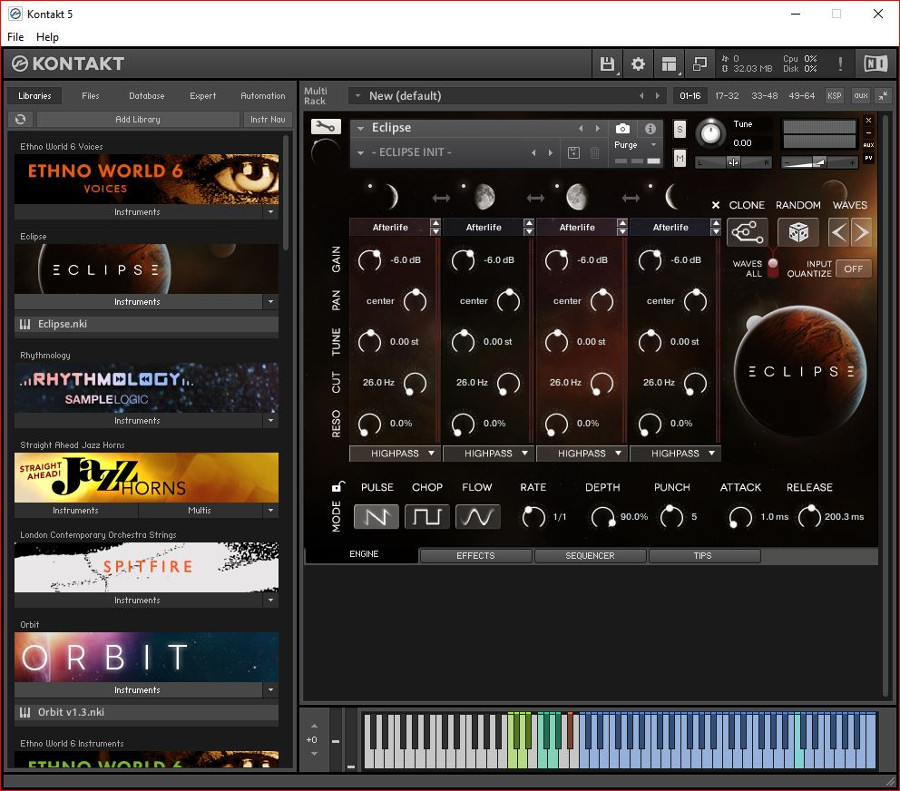Click the RATE knob
The width and height of the screenshot is (900, 791).
pos(533,517)
